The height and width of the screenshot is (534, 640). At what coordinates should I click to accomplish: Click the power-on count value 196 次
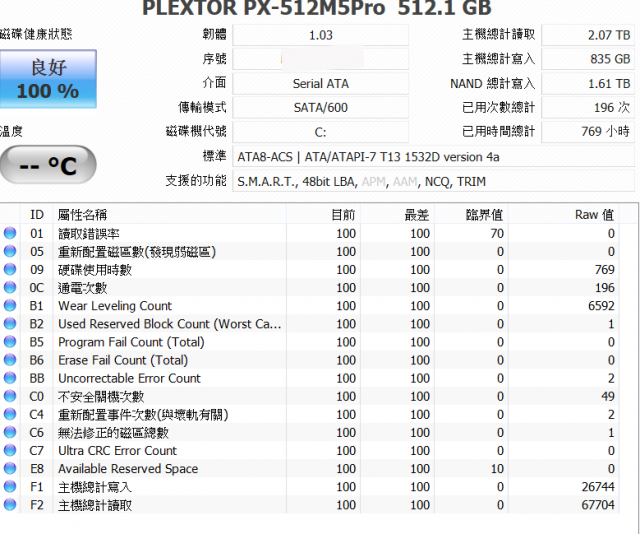pyautogui.click(x=588, y=107)
